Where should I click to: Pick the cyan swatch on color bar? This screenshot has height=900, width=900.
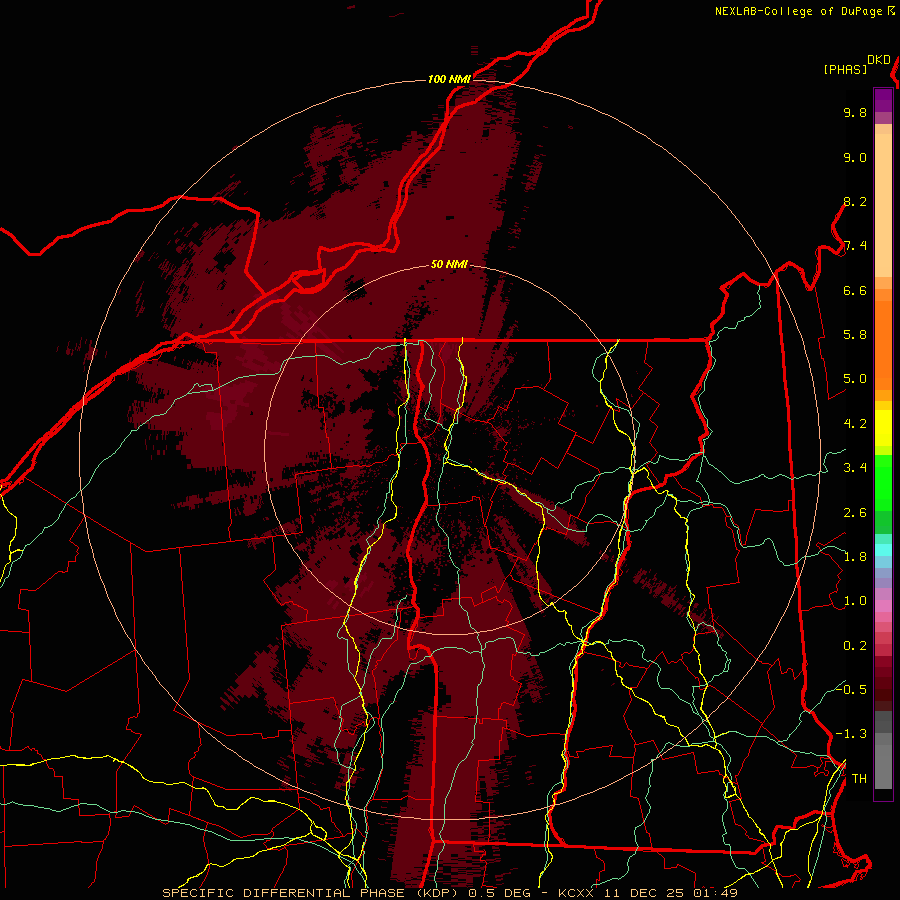883,550
